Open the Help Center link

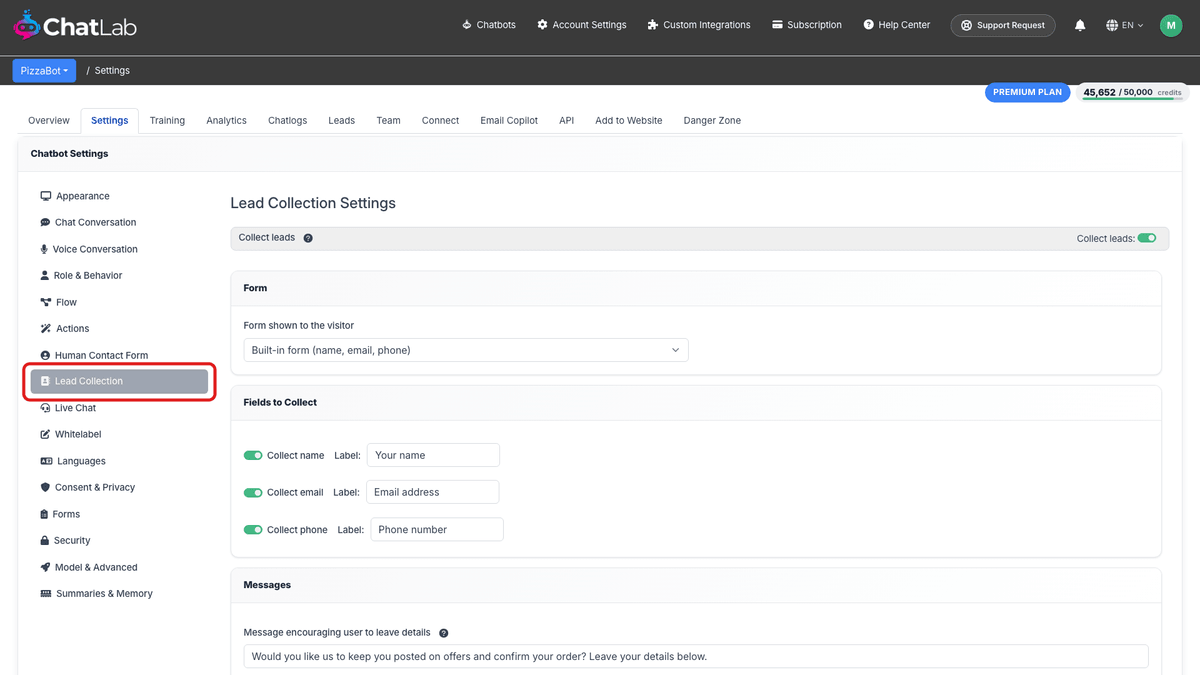(896, 25)
